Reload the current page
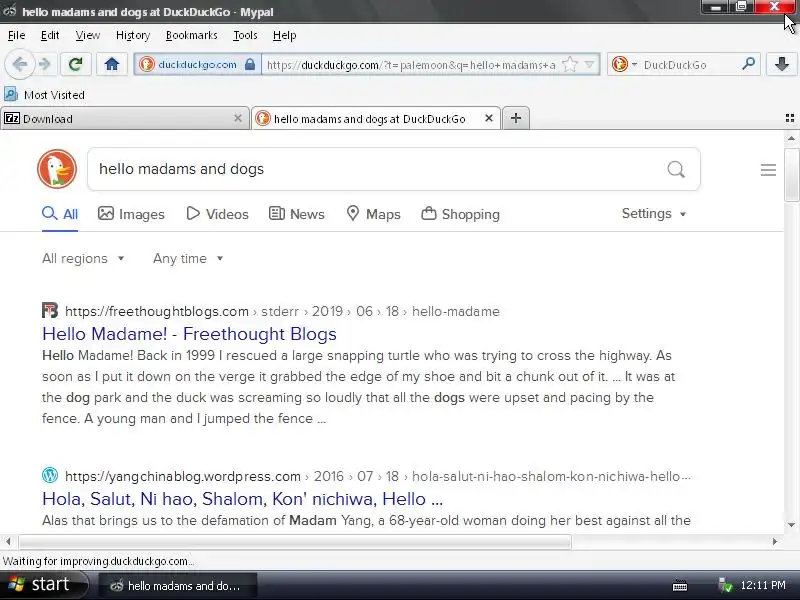 coord(76,64)
